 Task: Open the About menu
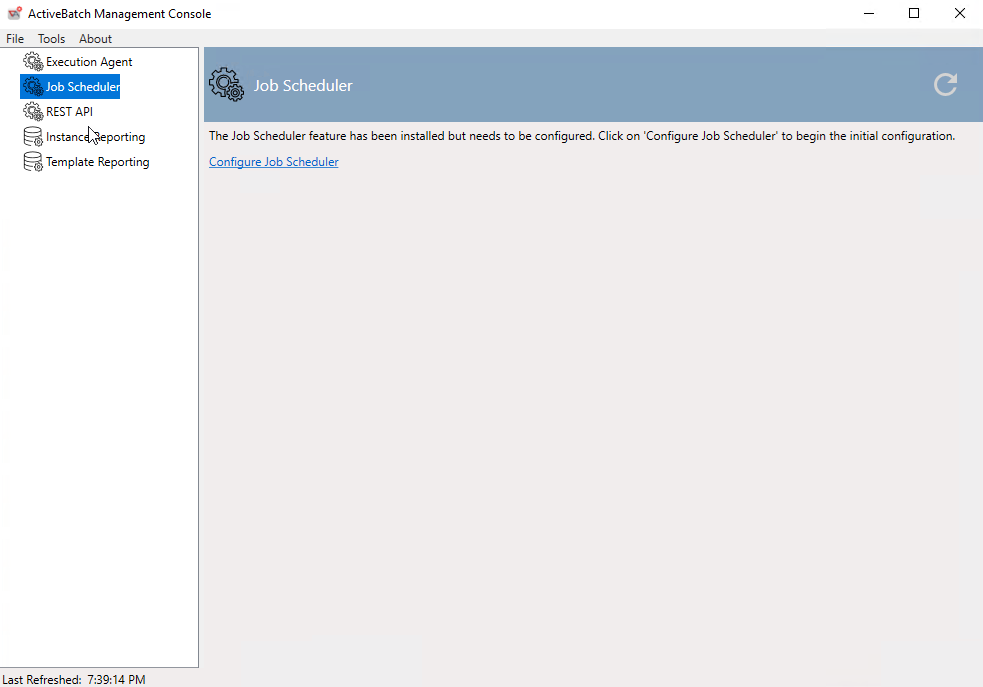click(95, 38)
